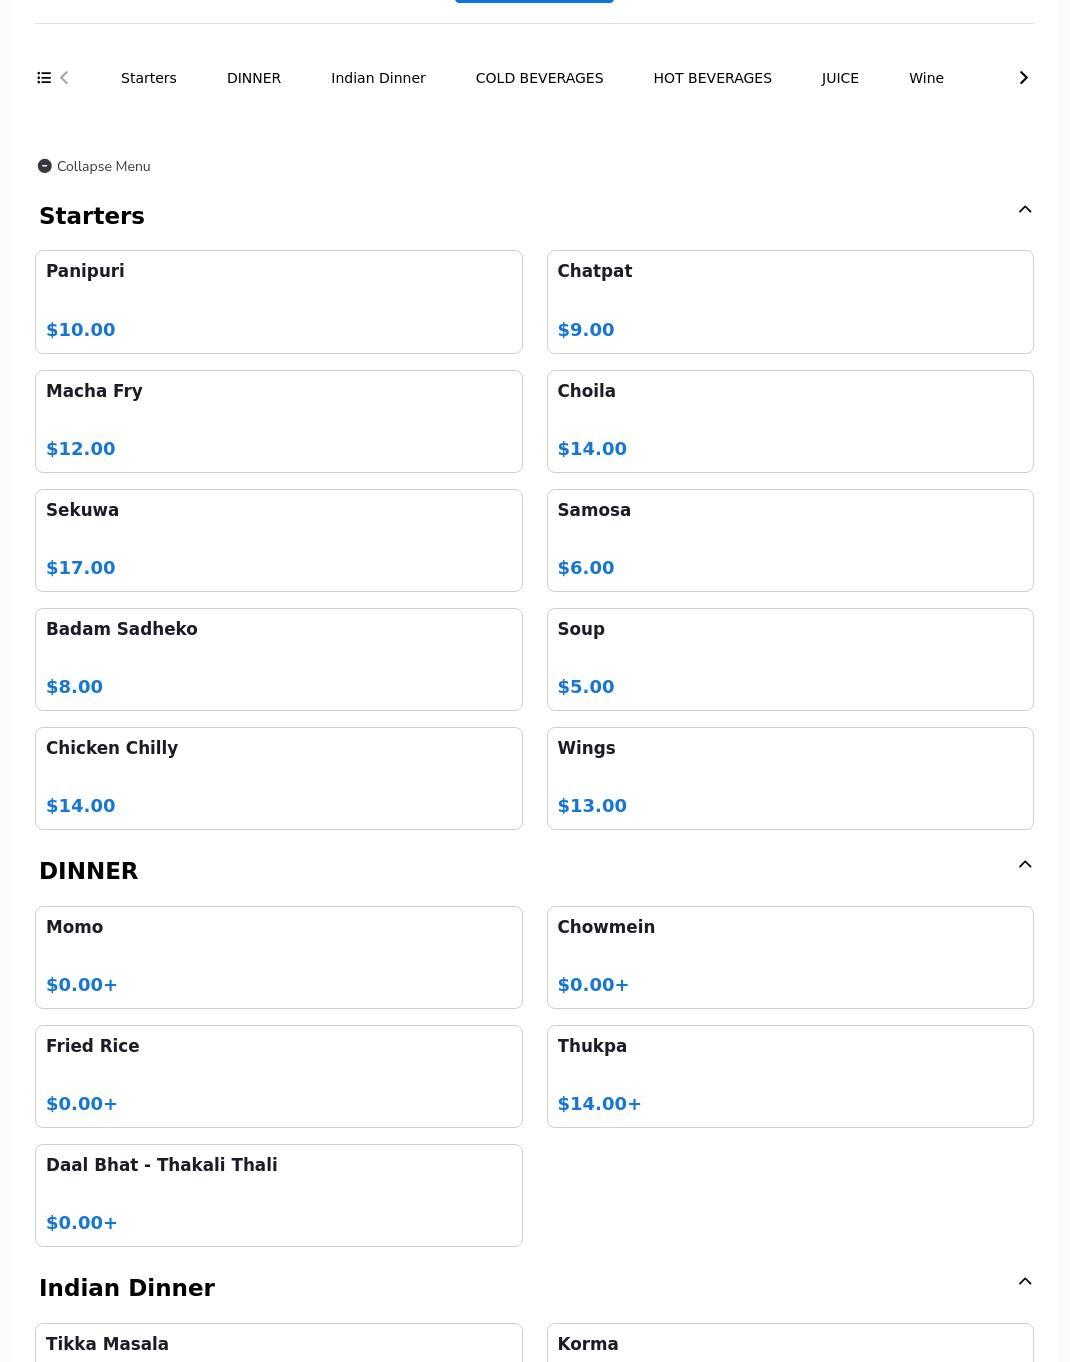Switch to the HOT BEVERAGES tab
Screen dimensions: 1070x1362
[712, 78]
